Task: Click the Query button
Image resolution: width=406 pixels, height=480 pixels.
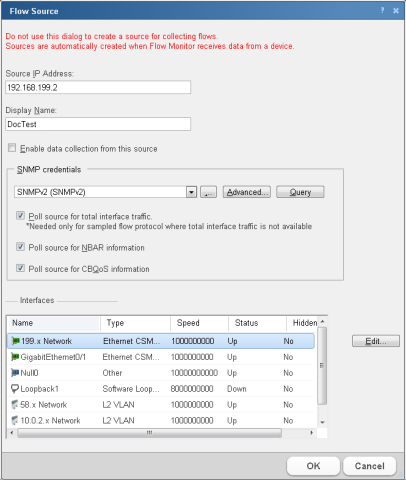Action: (x=300, y=192)
